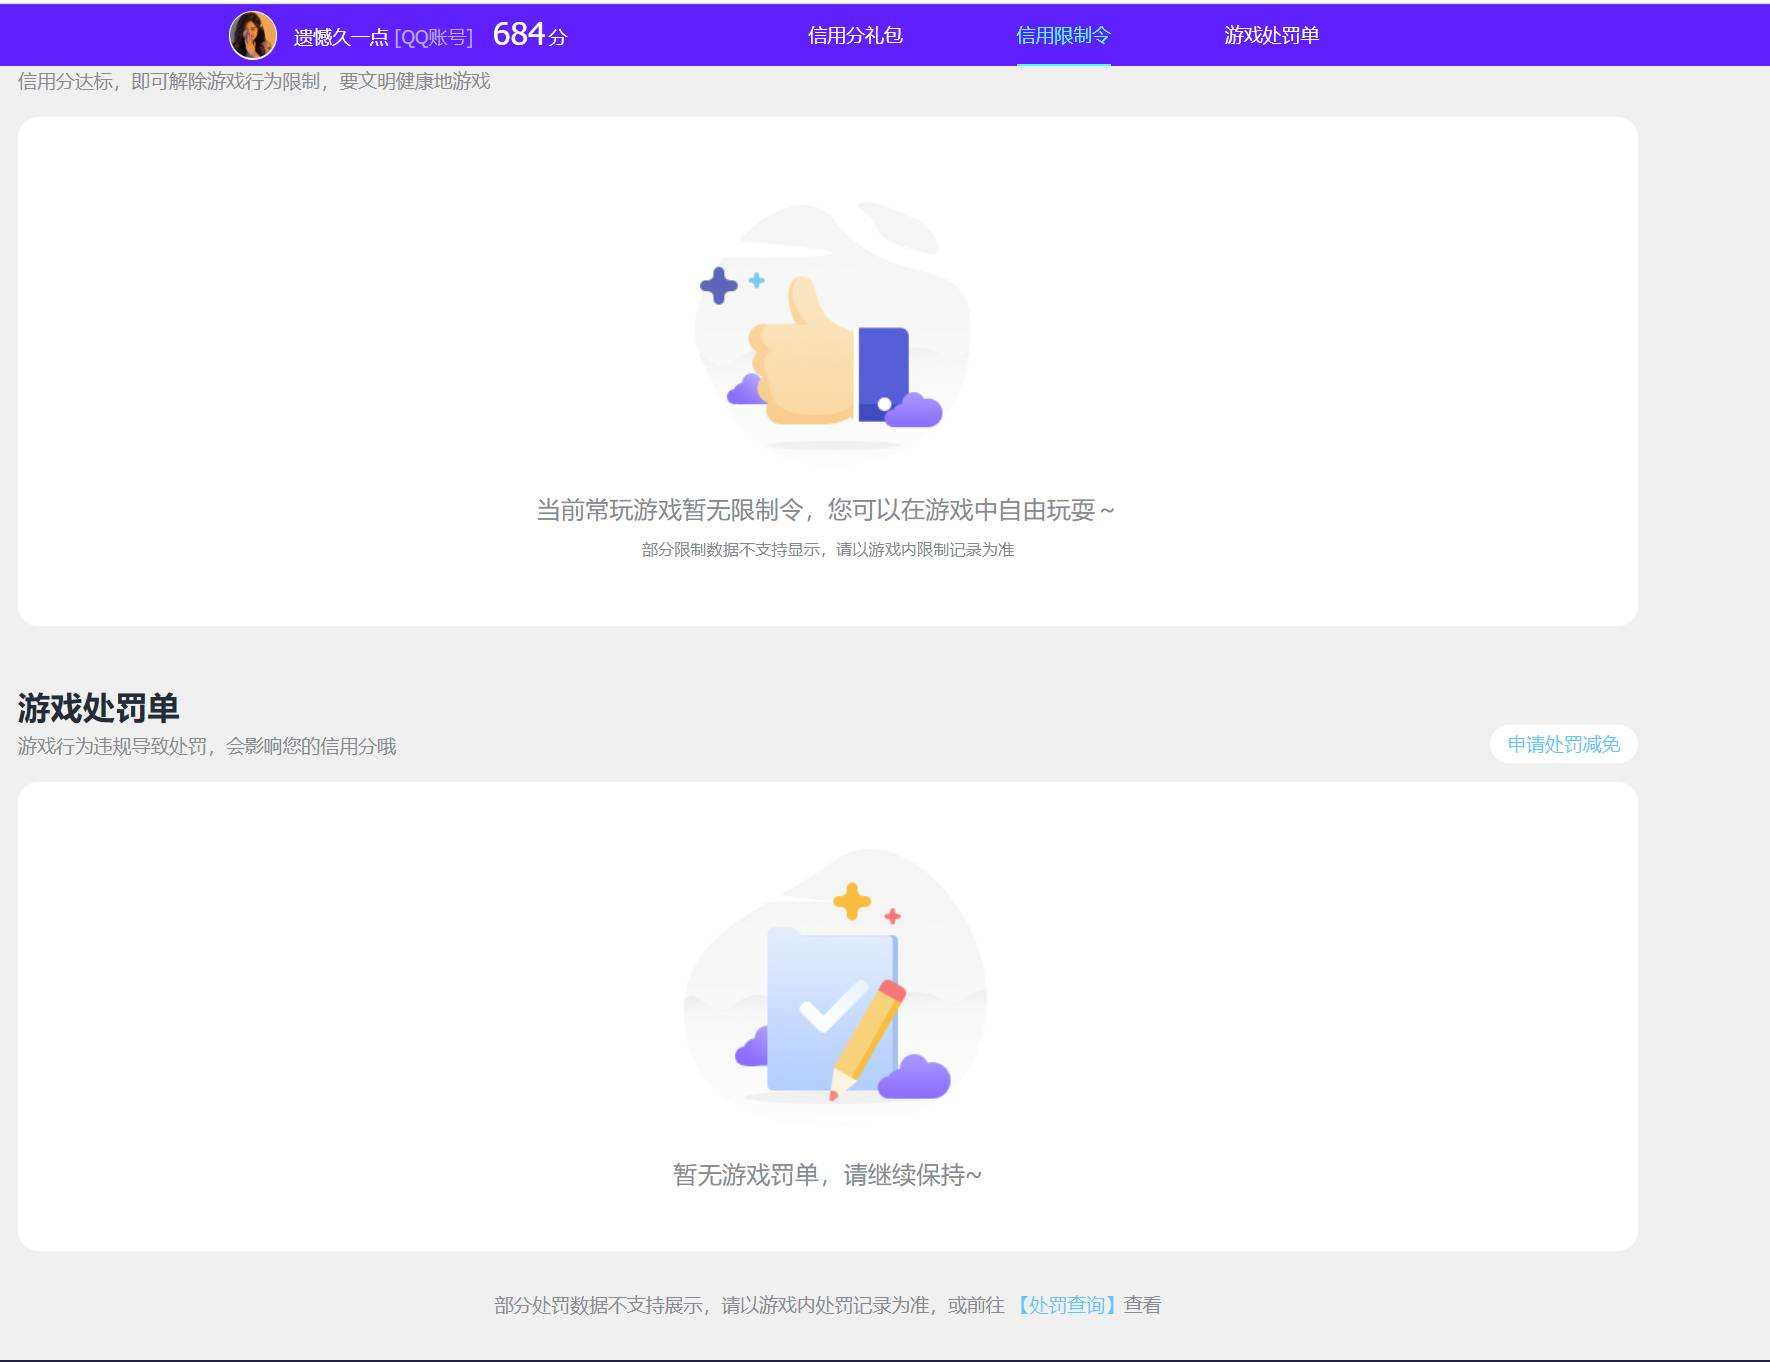Click the 684分 credit score
This screenshot has height=1362, width=1770.
(x=530, y=34)
